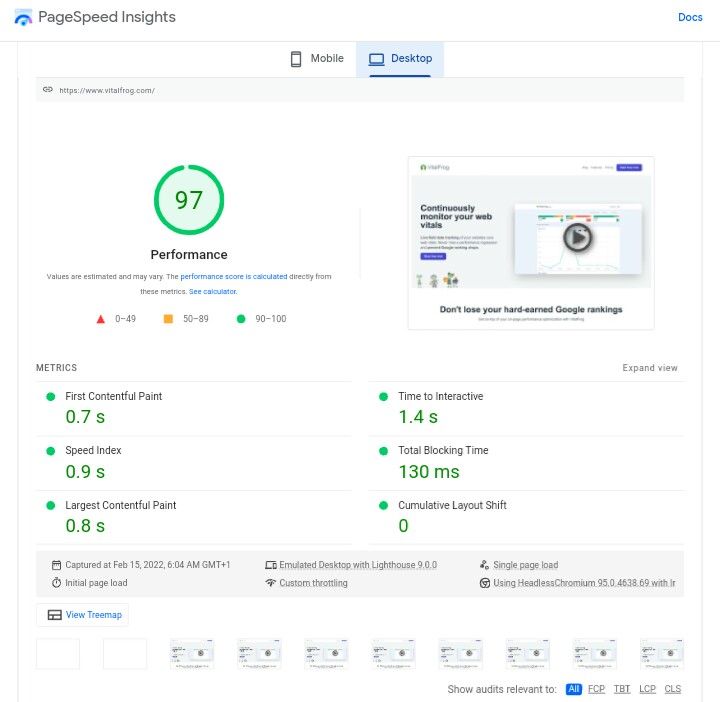Click the orange square 50–89 legend icon
This screenshot has height=702, width=720.
(169, 319)
